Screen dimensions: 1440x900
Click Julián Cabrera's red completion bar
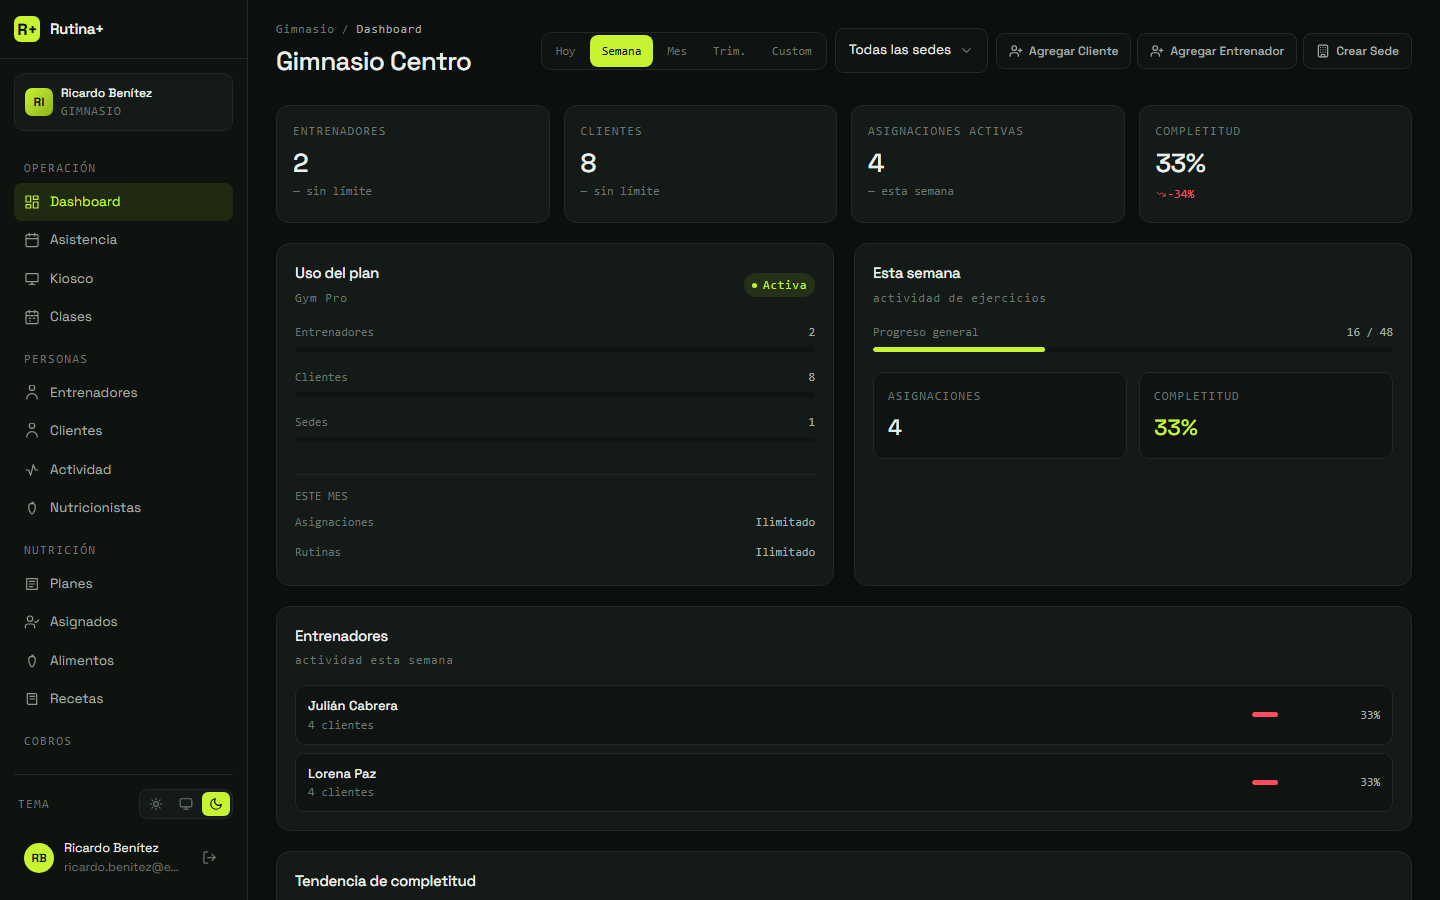click(x=1265, y=715)
